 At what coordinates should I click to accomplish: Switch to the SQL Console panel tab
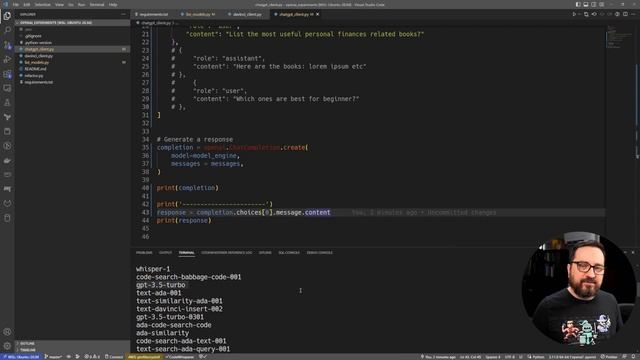(x=289, y=253)
